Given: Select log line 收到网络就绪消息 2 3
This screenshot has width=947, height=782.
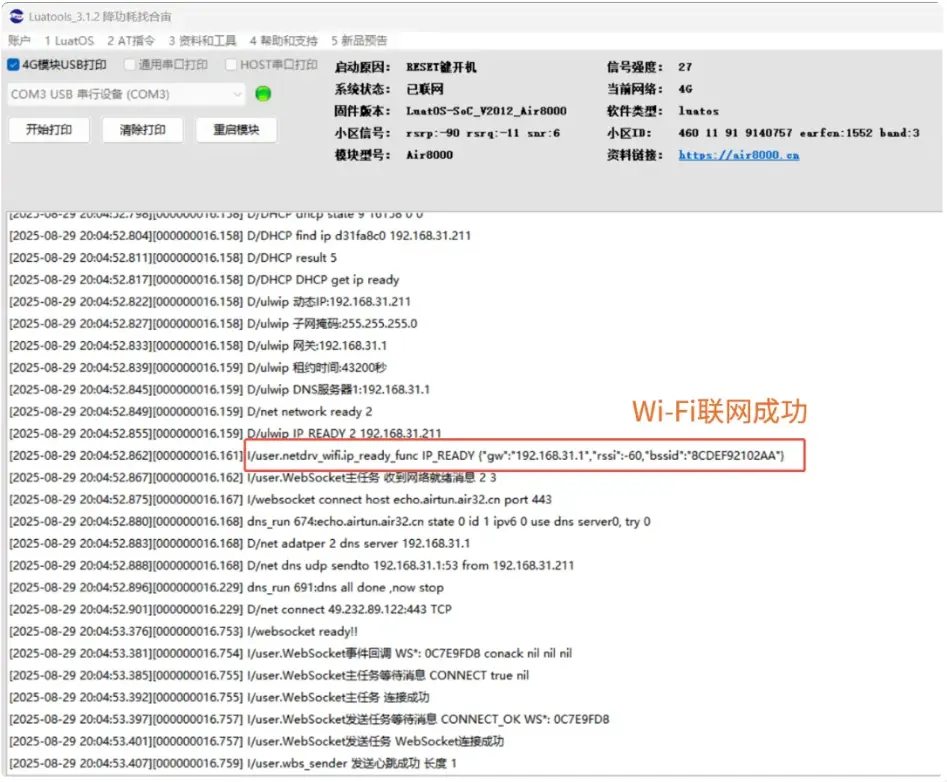Looking at the screenshot, I should [x=252, y=478].
